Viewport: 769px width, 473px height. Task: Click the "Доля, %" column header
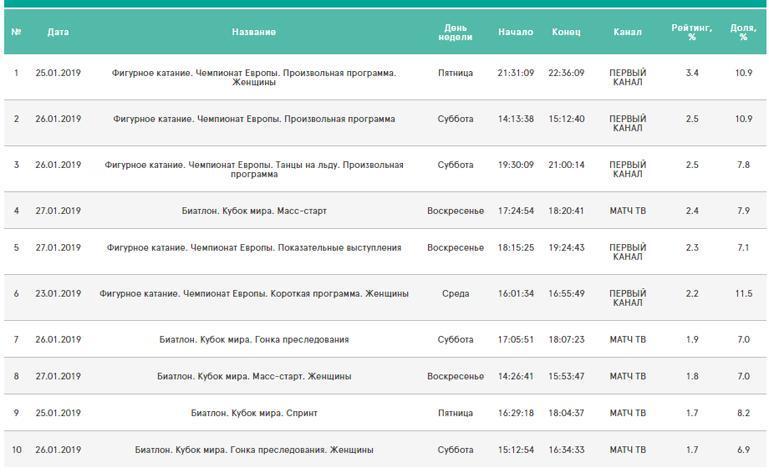743,32
